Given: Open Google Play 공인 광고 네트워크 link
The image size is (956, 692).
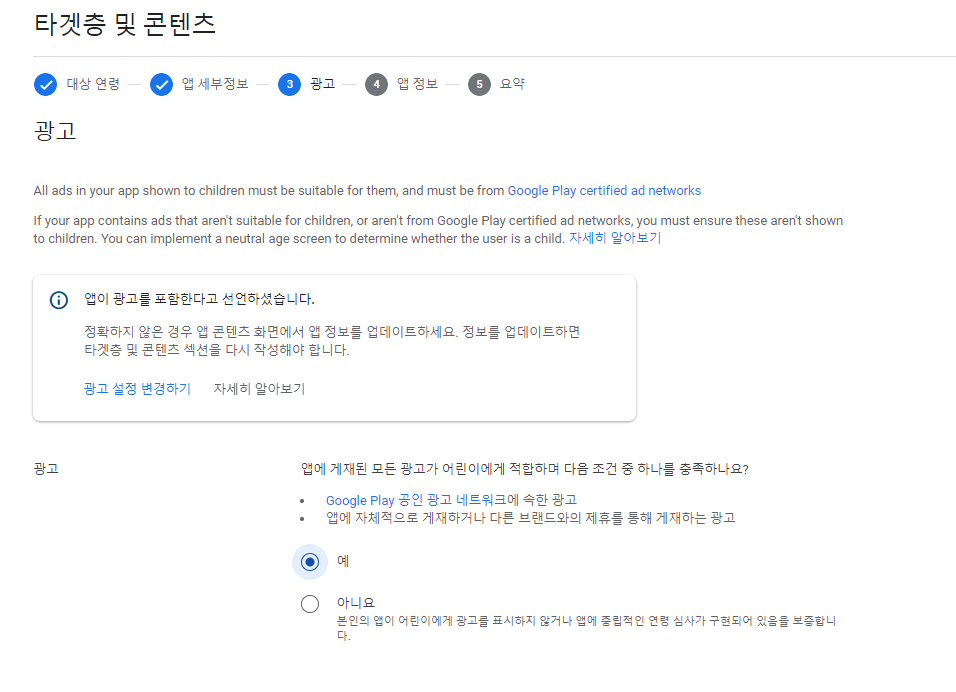Looking at the screenshot, I should click(416, 501).
